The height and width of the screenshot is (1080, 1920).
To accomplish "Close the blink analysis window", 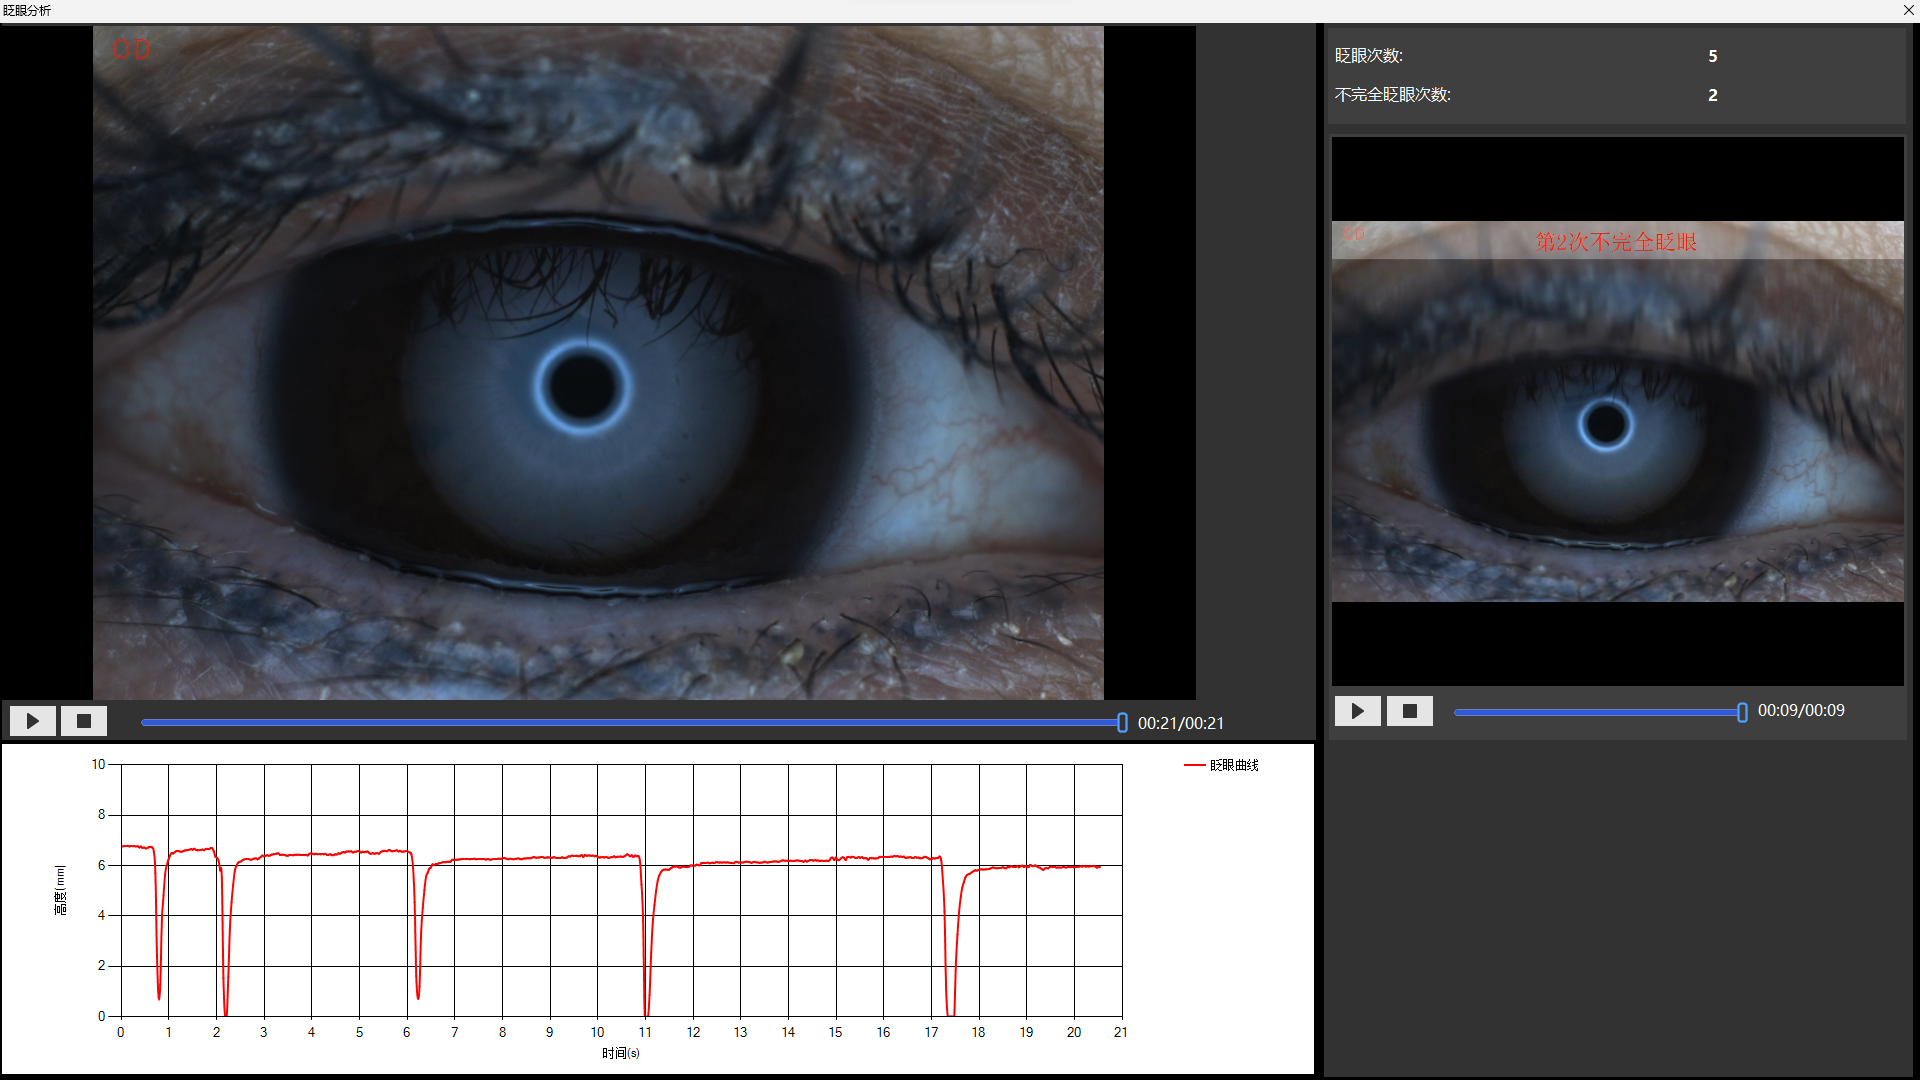I will click(1908, 10).
